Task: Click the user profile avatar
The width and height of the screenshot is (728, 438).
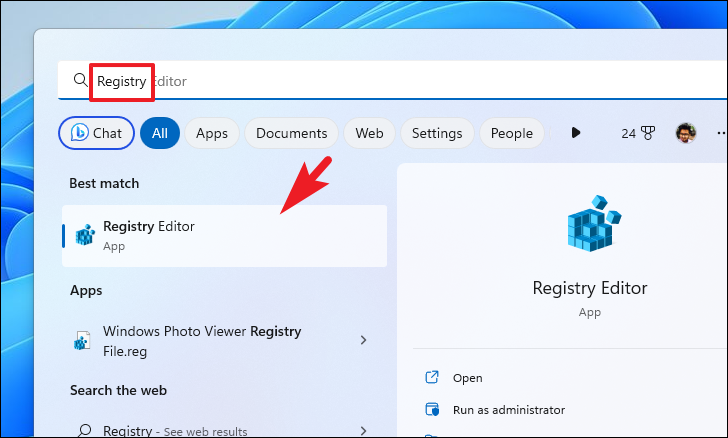Action: pos(686,133)
